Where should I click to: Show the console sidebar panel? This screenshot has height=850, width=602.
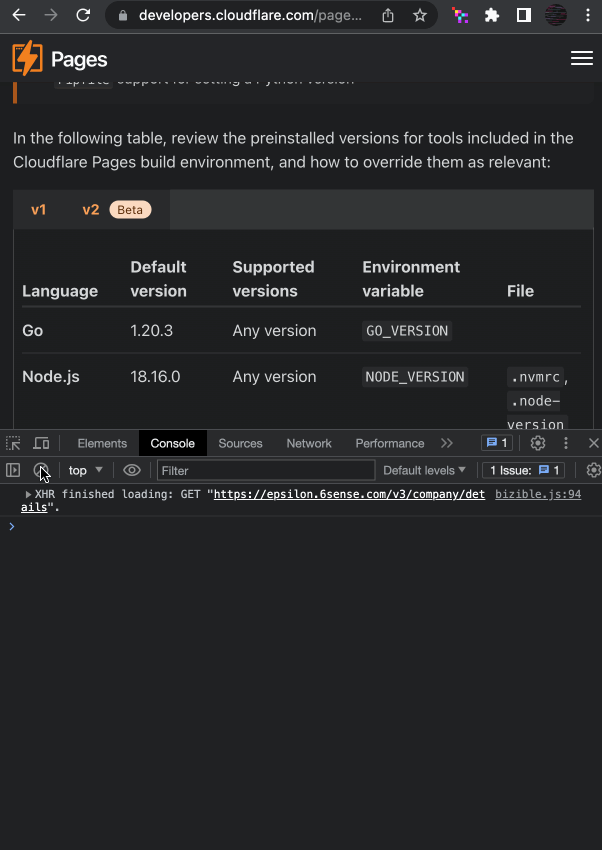pos(13,470)
